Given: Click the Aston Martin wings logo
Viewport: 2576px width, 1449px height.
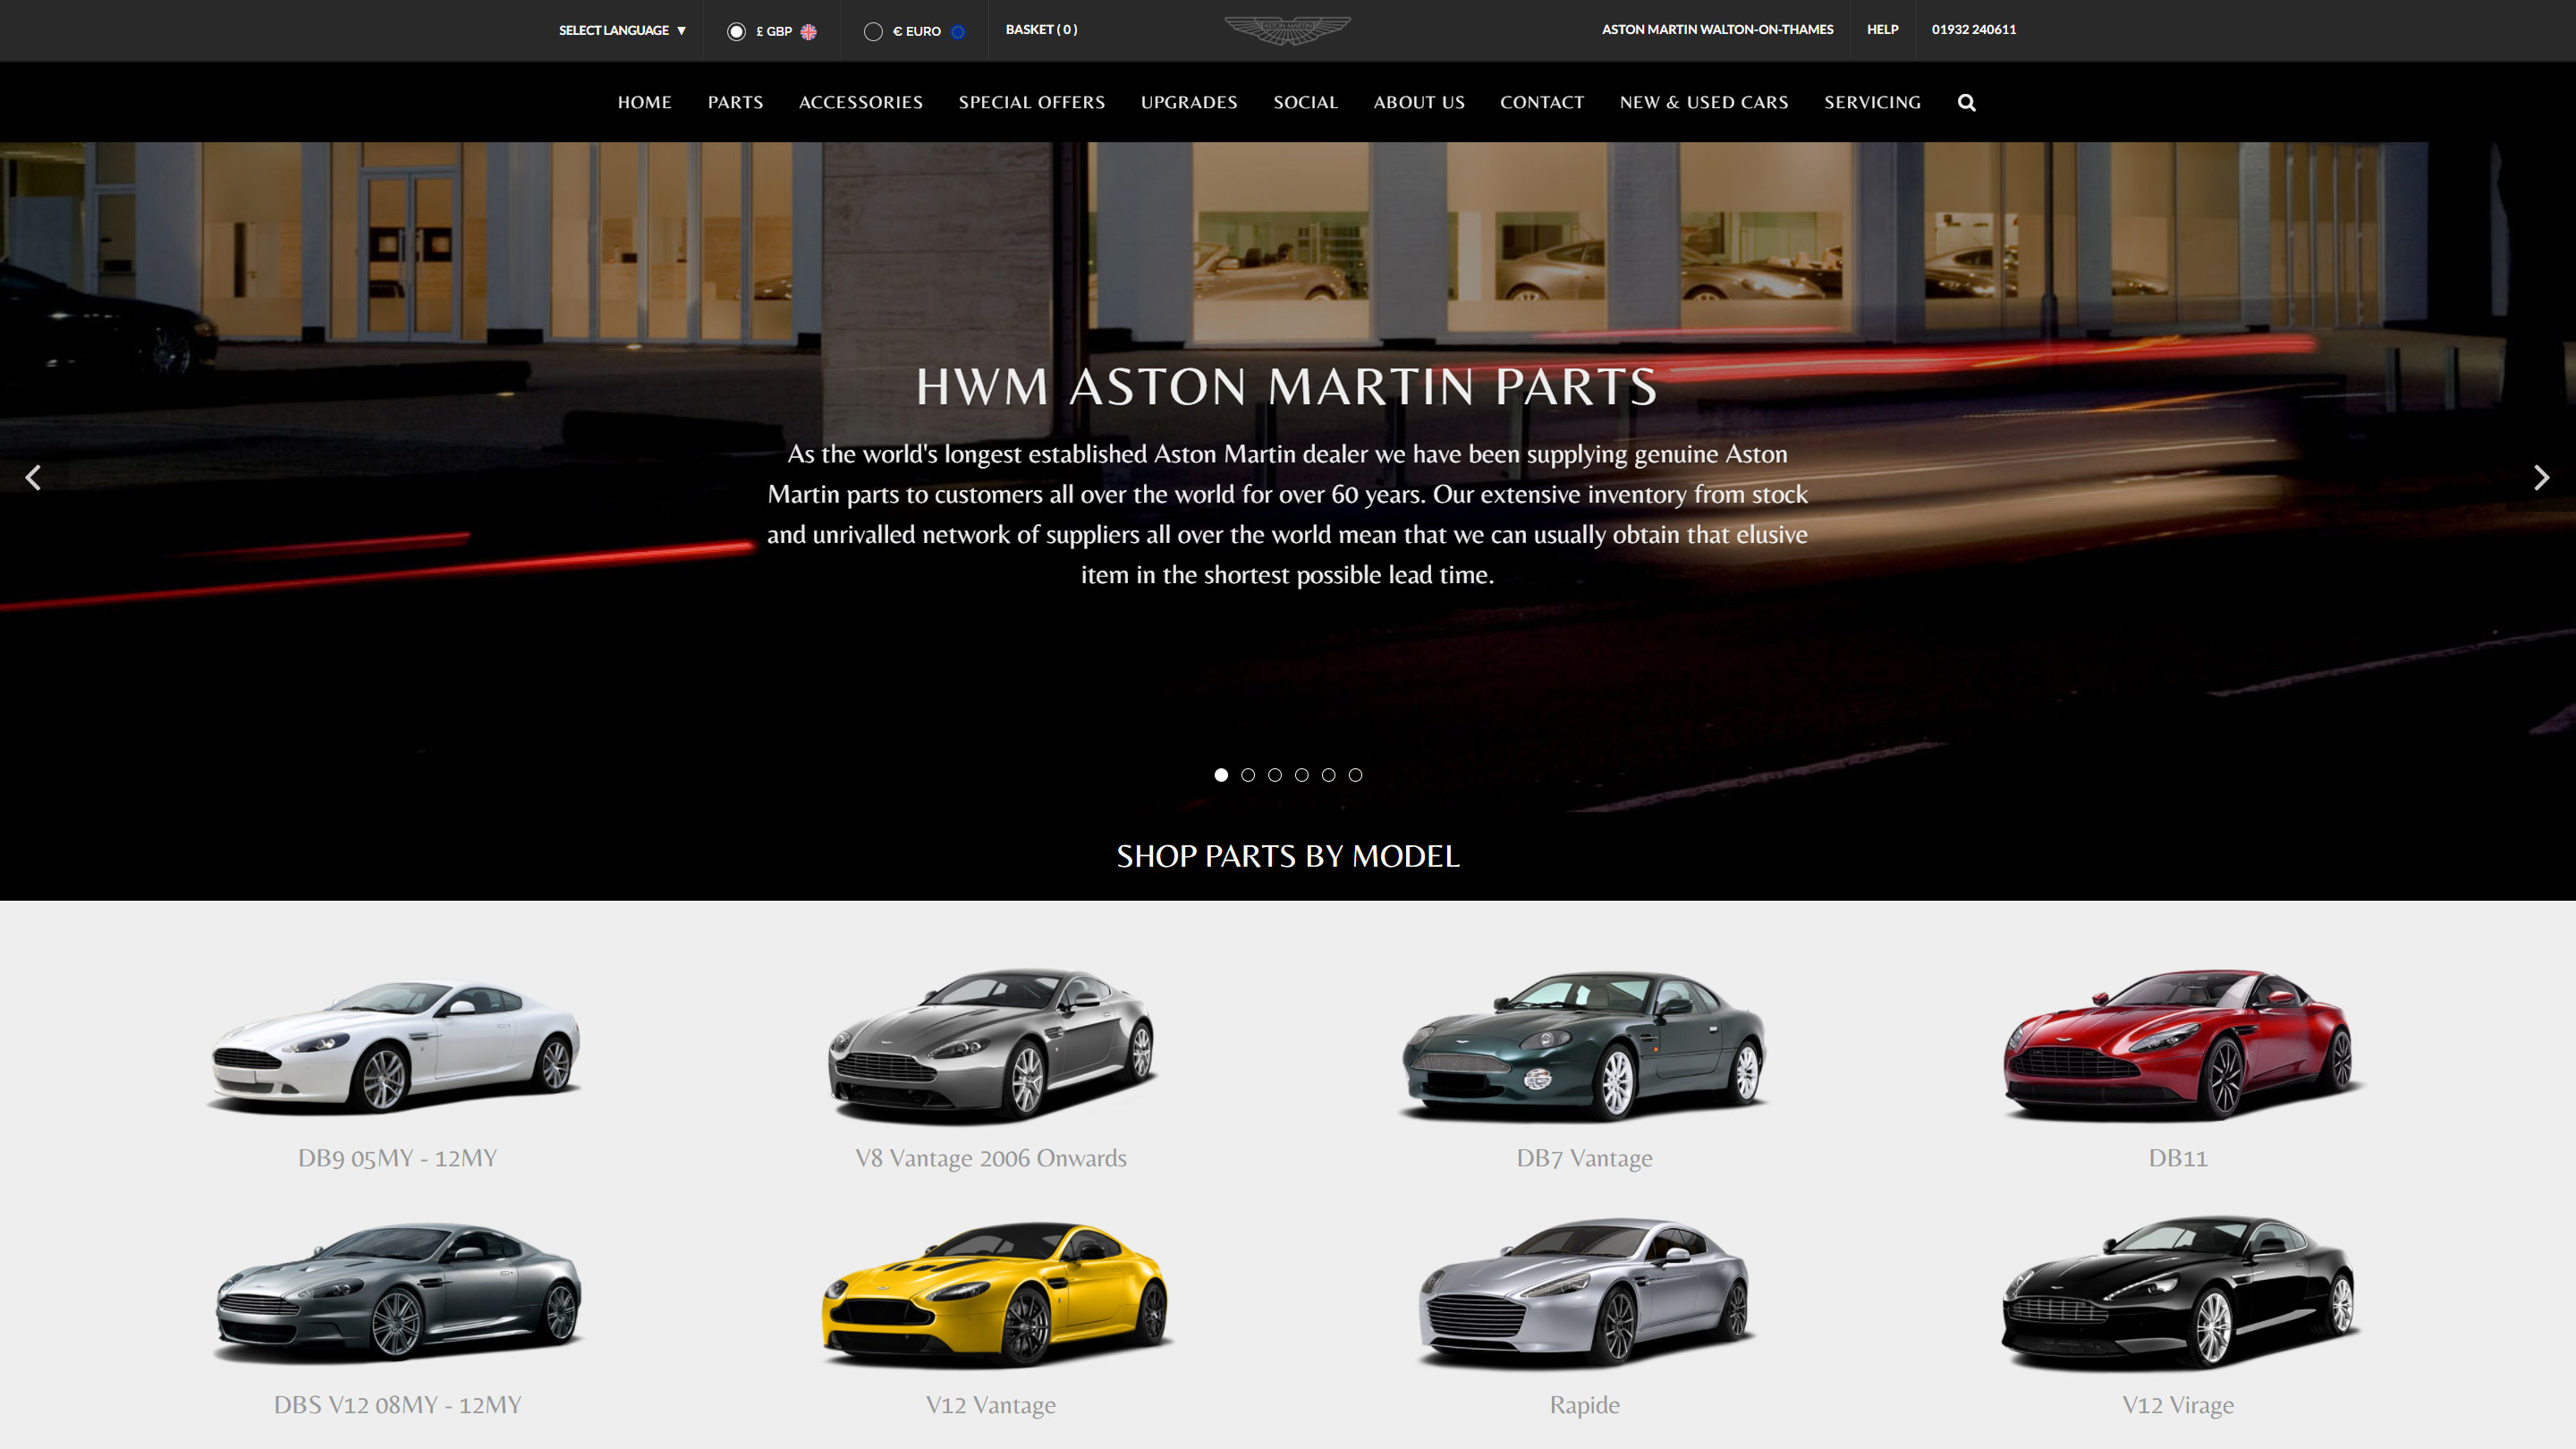Looking at the screenshot, I should 1287,30.
